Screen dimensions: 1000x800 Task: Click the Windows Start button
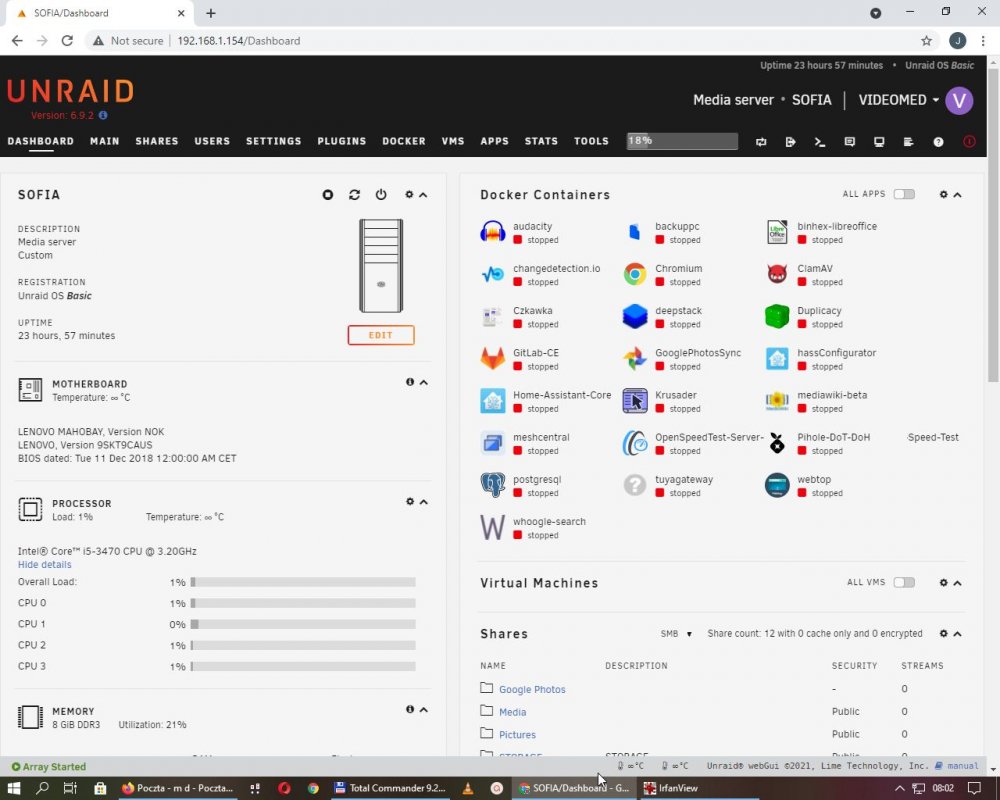[x=13, y=788]
